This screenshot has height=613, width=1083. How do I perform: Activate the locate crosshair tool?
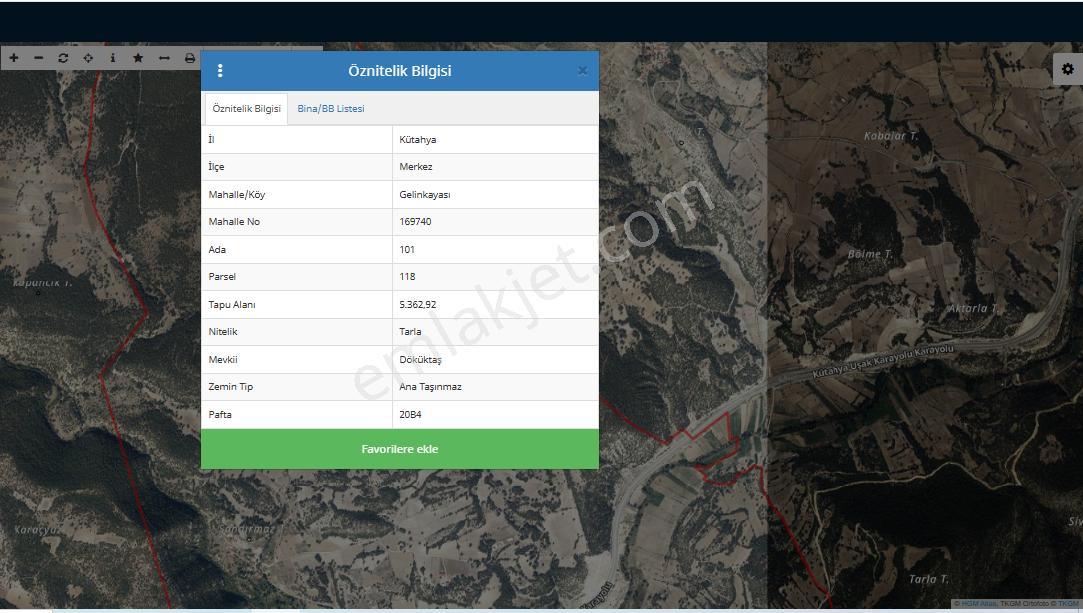pos(88,58)
